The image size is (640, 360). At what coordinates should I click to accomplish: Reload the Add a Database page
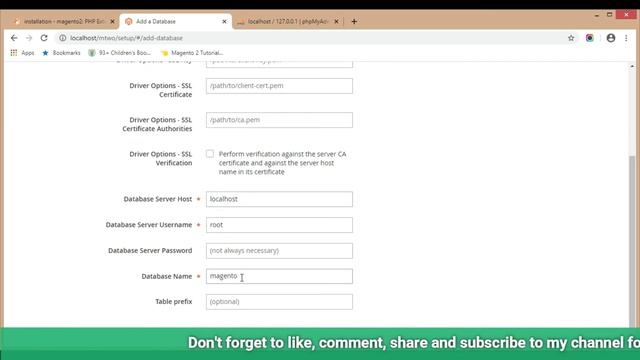(44, 38)
